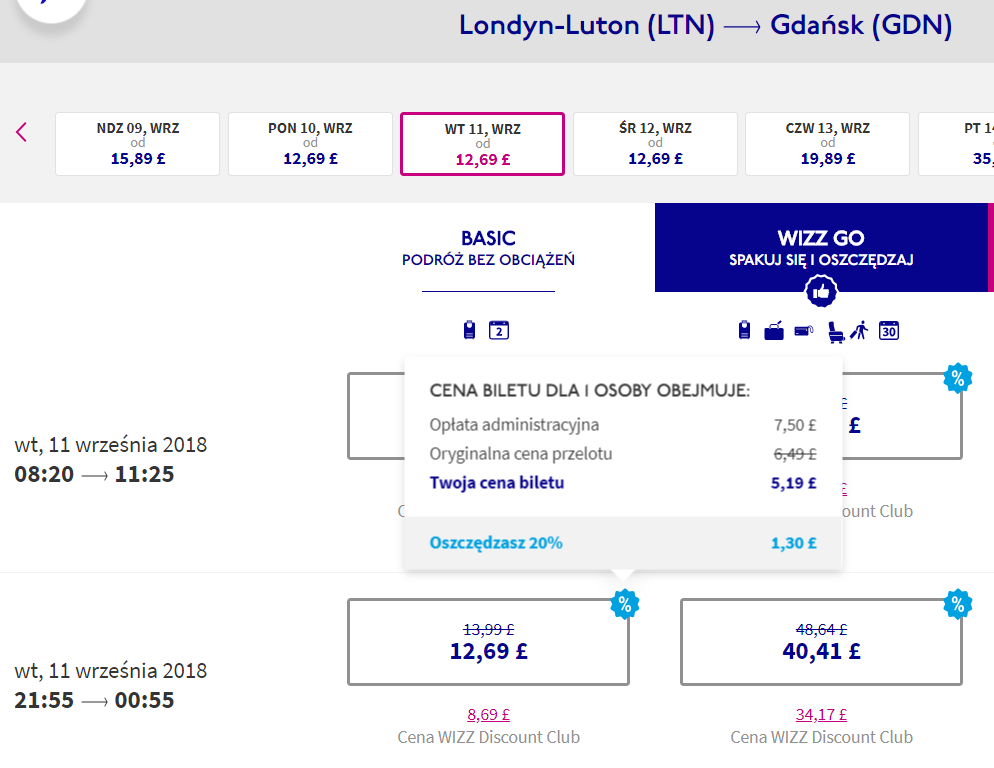The height and width of the screenshot is (768, 994).
Task: Click the WIZZ GO seat selection icon
Action: 836,332
